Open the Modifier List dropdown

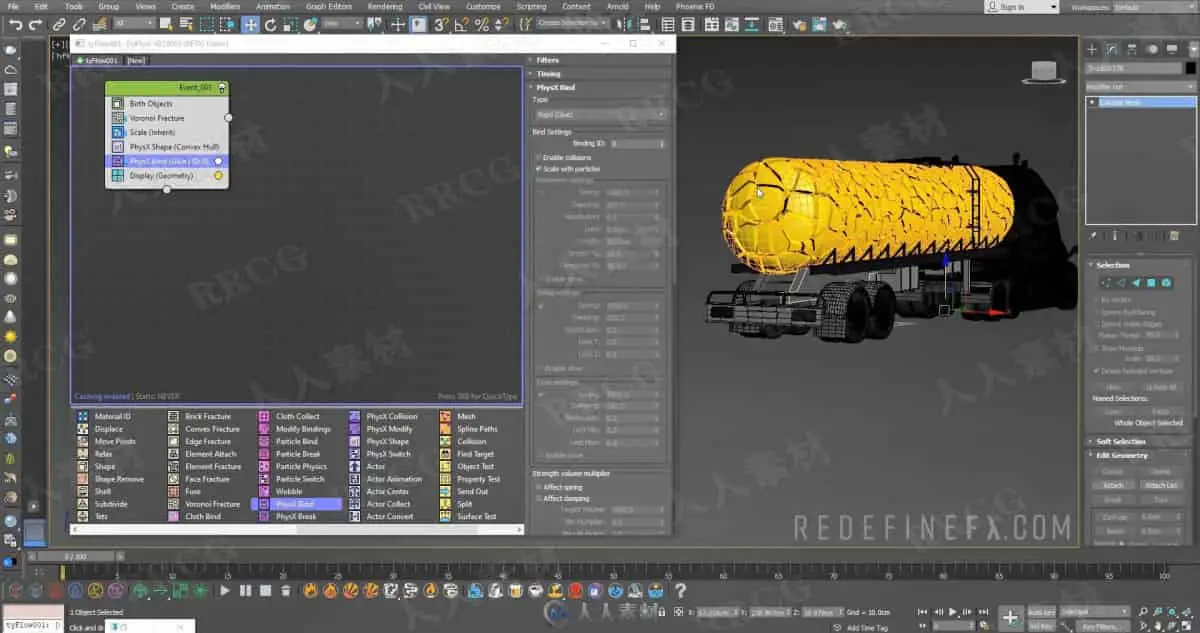click(1141, 87)
